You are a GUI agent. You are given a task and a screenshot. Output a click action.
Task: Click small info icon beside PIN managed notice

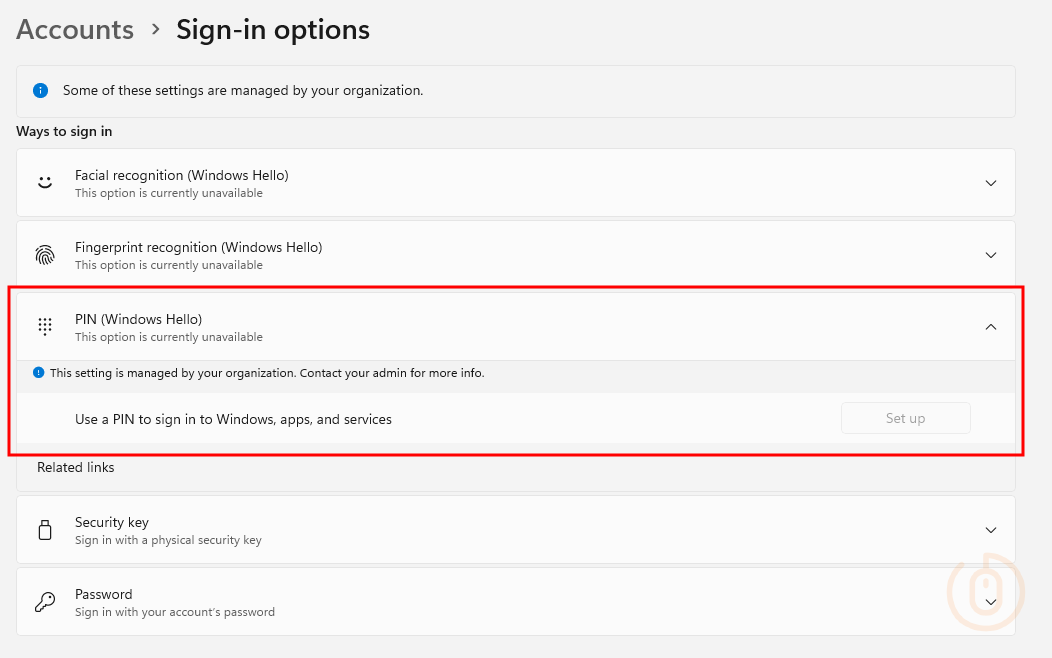(x=39, y=373)
